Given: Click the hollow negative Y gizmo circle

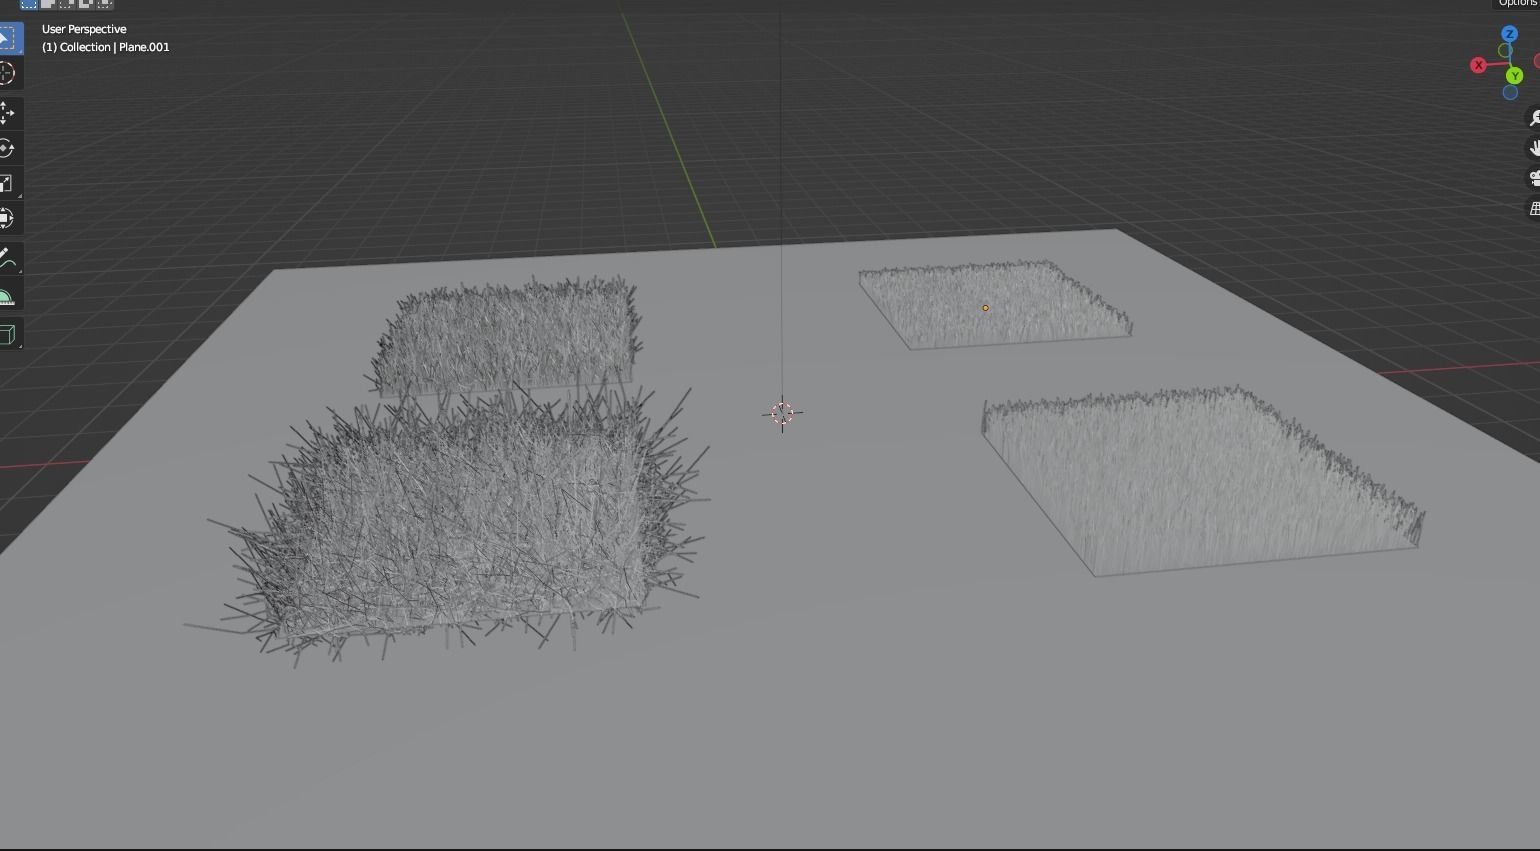Looking at the screenshot, I should [1505, 50].
